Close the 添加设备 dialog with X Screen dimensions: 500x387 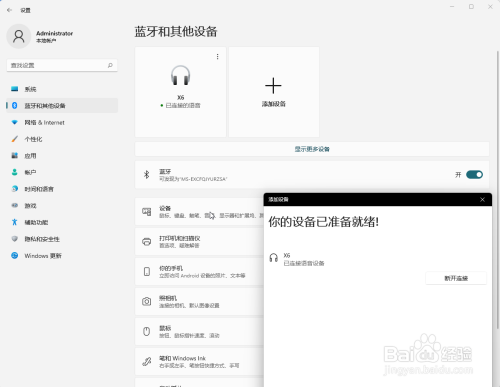(x=482, y=200)
